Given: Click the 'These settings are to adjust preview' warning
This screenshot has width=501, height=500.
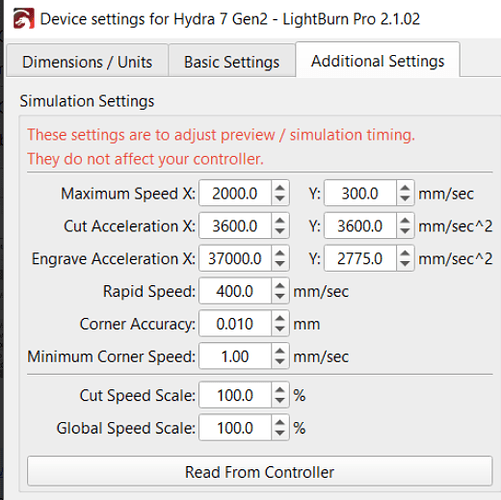Looking at the screenshot, I should [x=221, y=135].
